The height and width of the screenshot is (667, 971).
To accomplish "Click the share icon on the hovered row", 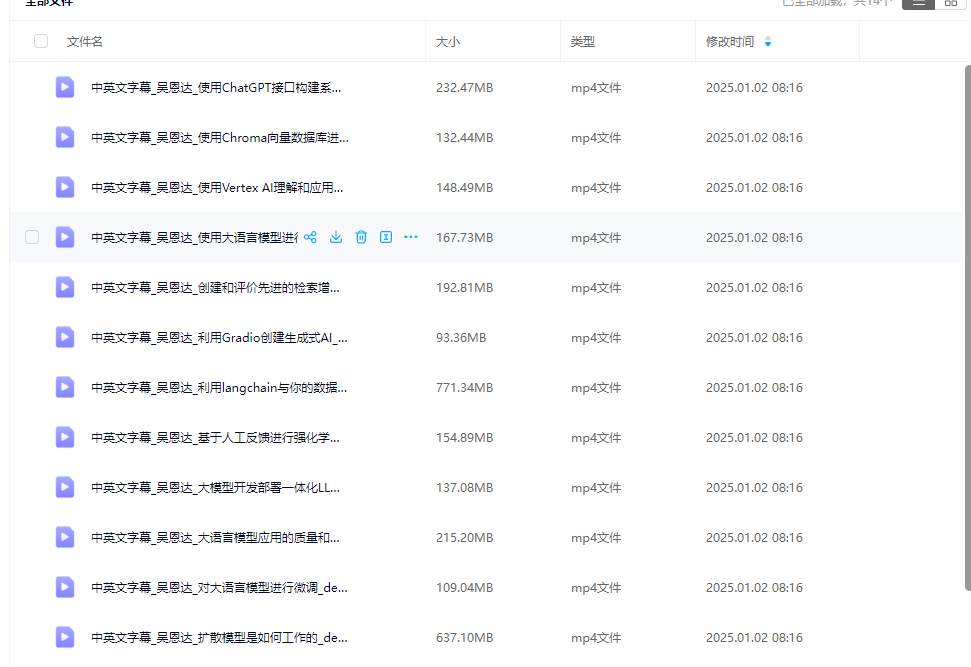I will (x=310, y=237).
